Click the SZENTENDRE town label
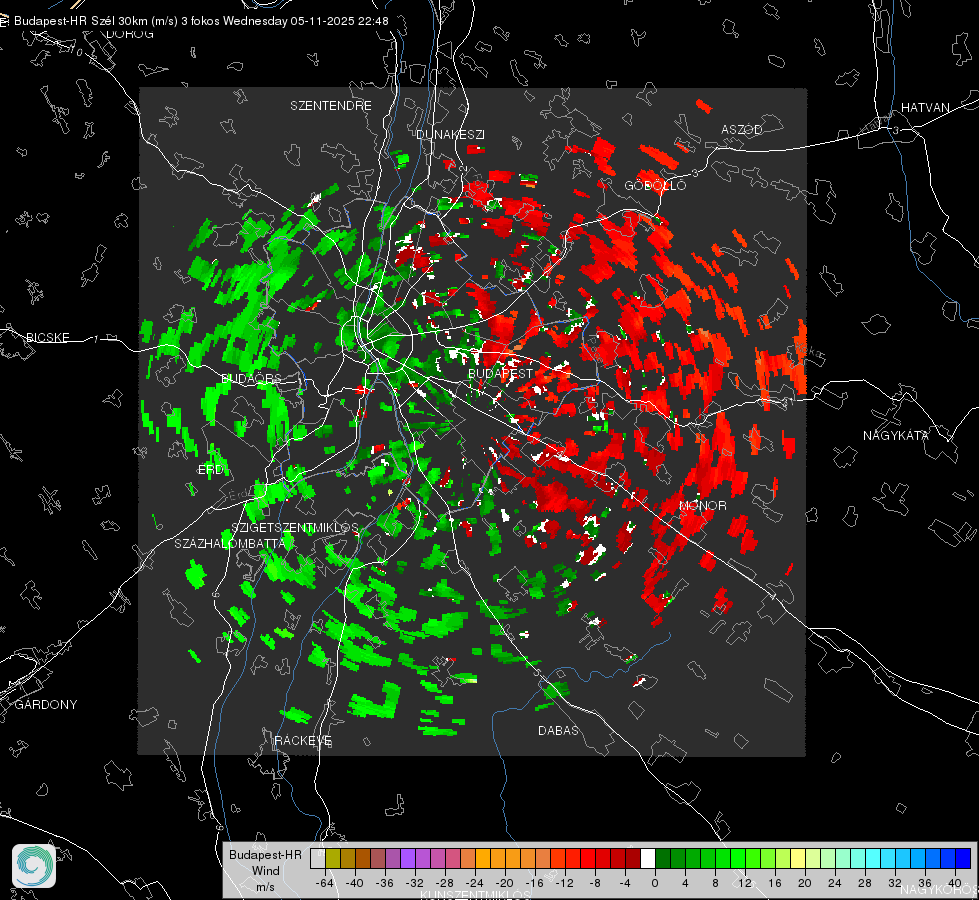This screenshot has width=979, height=900. [331, 106]
